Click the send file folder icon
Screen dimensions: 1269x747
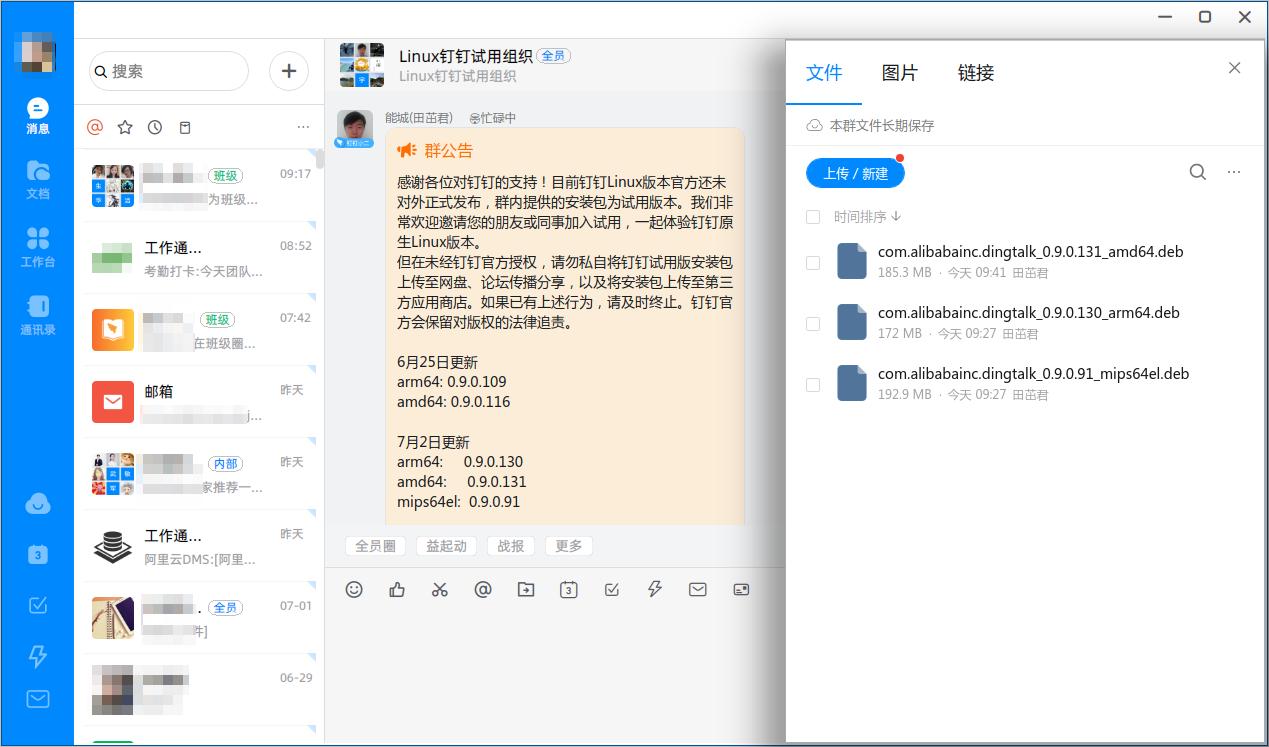point(526,590)
